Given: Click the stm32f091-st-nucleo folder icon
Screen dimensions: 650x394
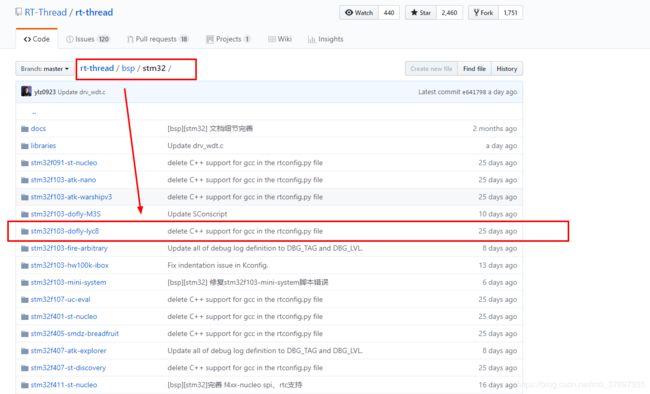Looking at the screenshot, I should point(25,163).
